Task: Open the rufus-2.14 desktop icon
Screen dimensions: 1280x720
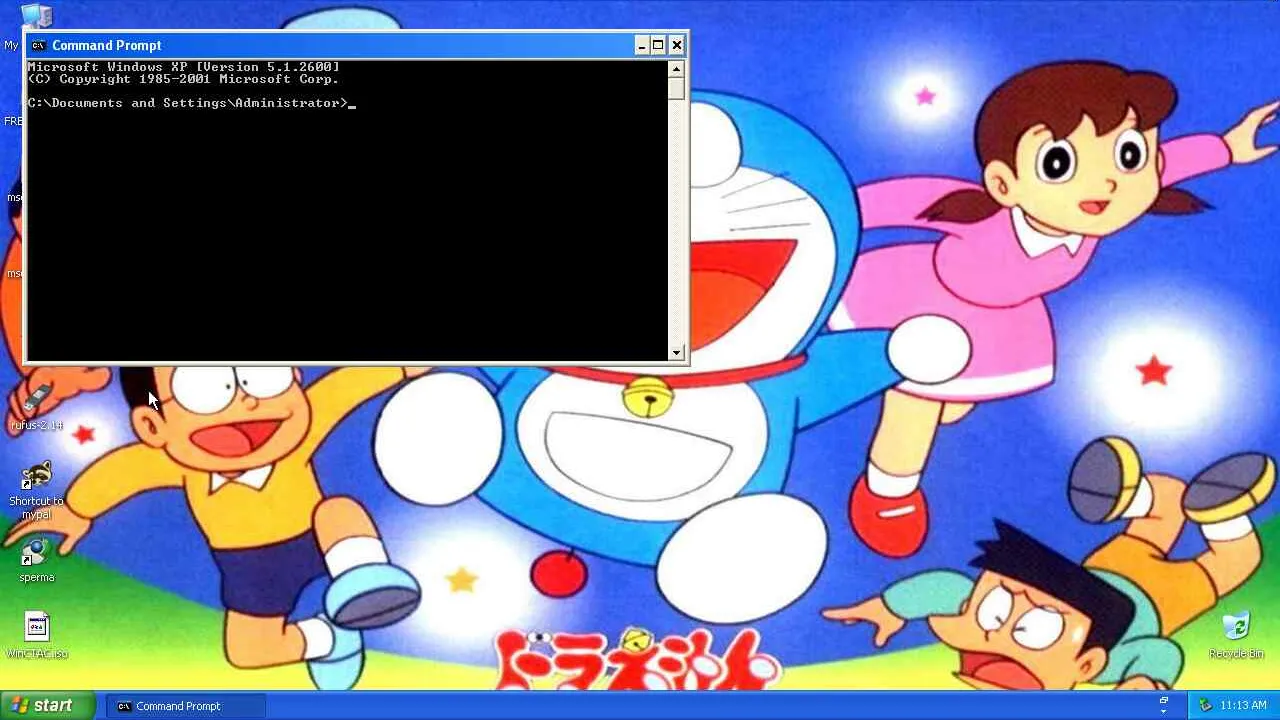Action: [x=36, y=400]
